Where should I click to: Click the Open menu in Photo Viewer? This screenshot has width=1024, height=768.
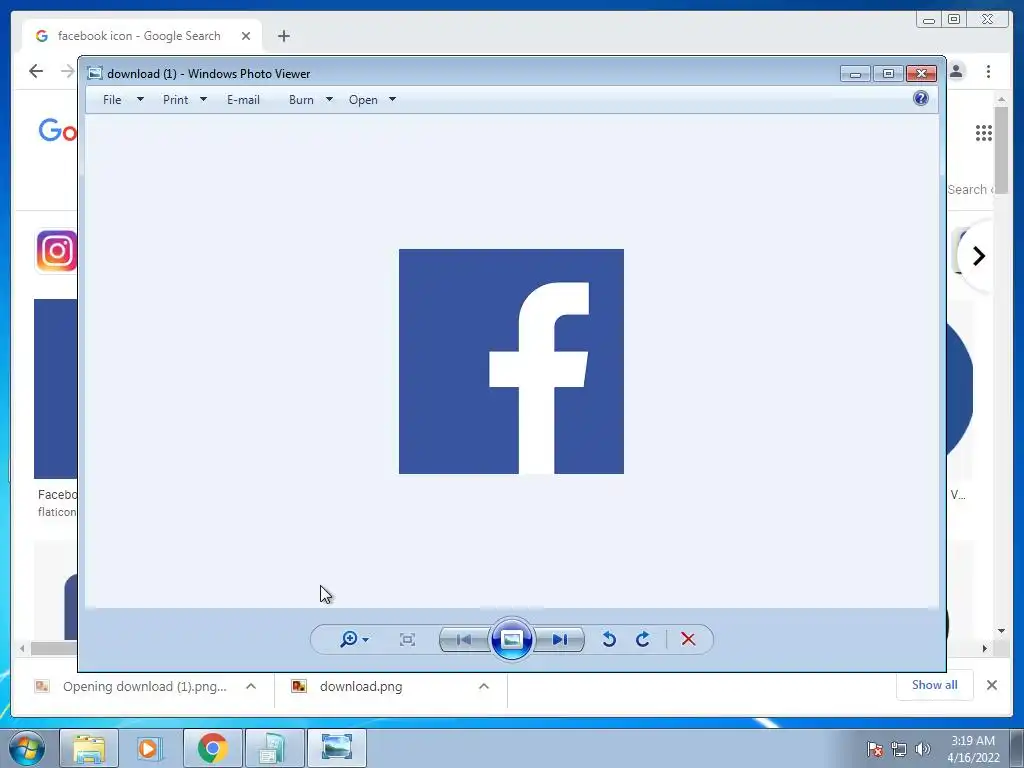tap(363, 100)
